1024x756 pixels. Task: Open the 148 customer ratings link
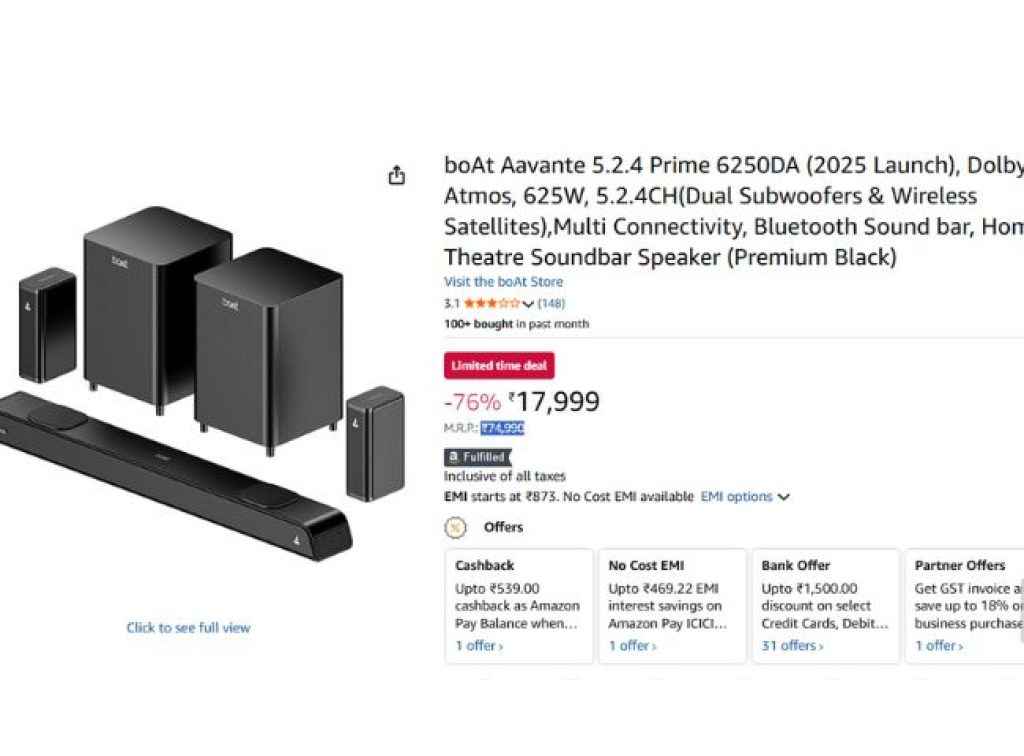coord(551,303)
